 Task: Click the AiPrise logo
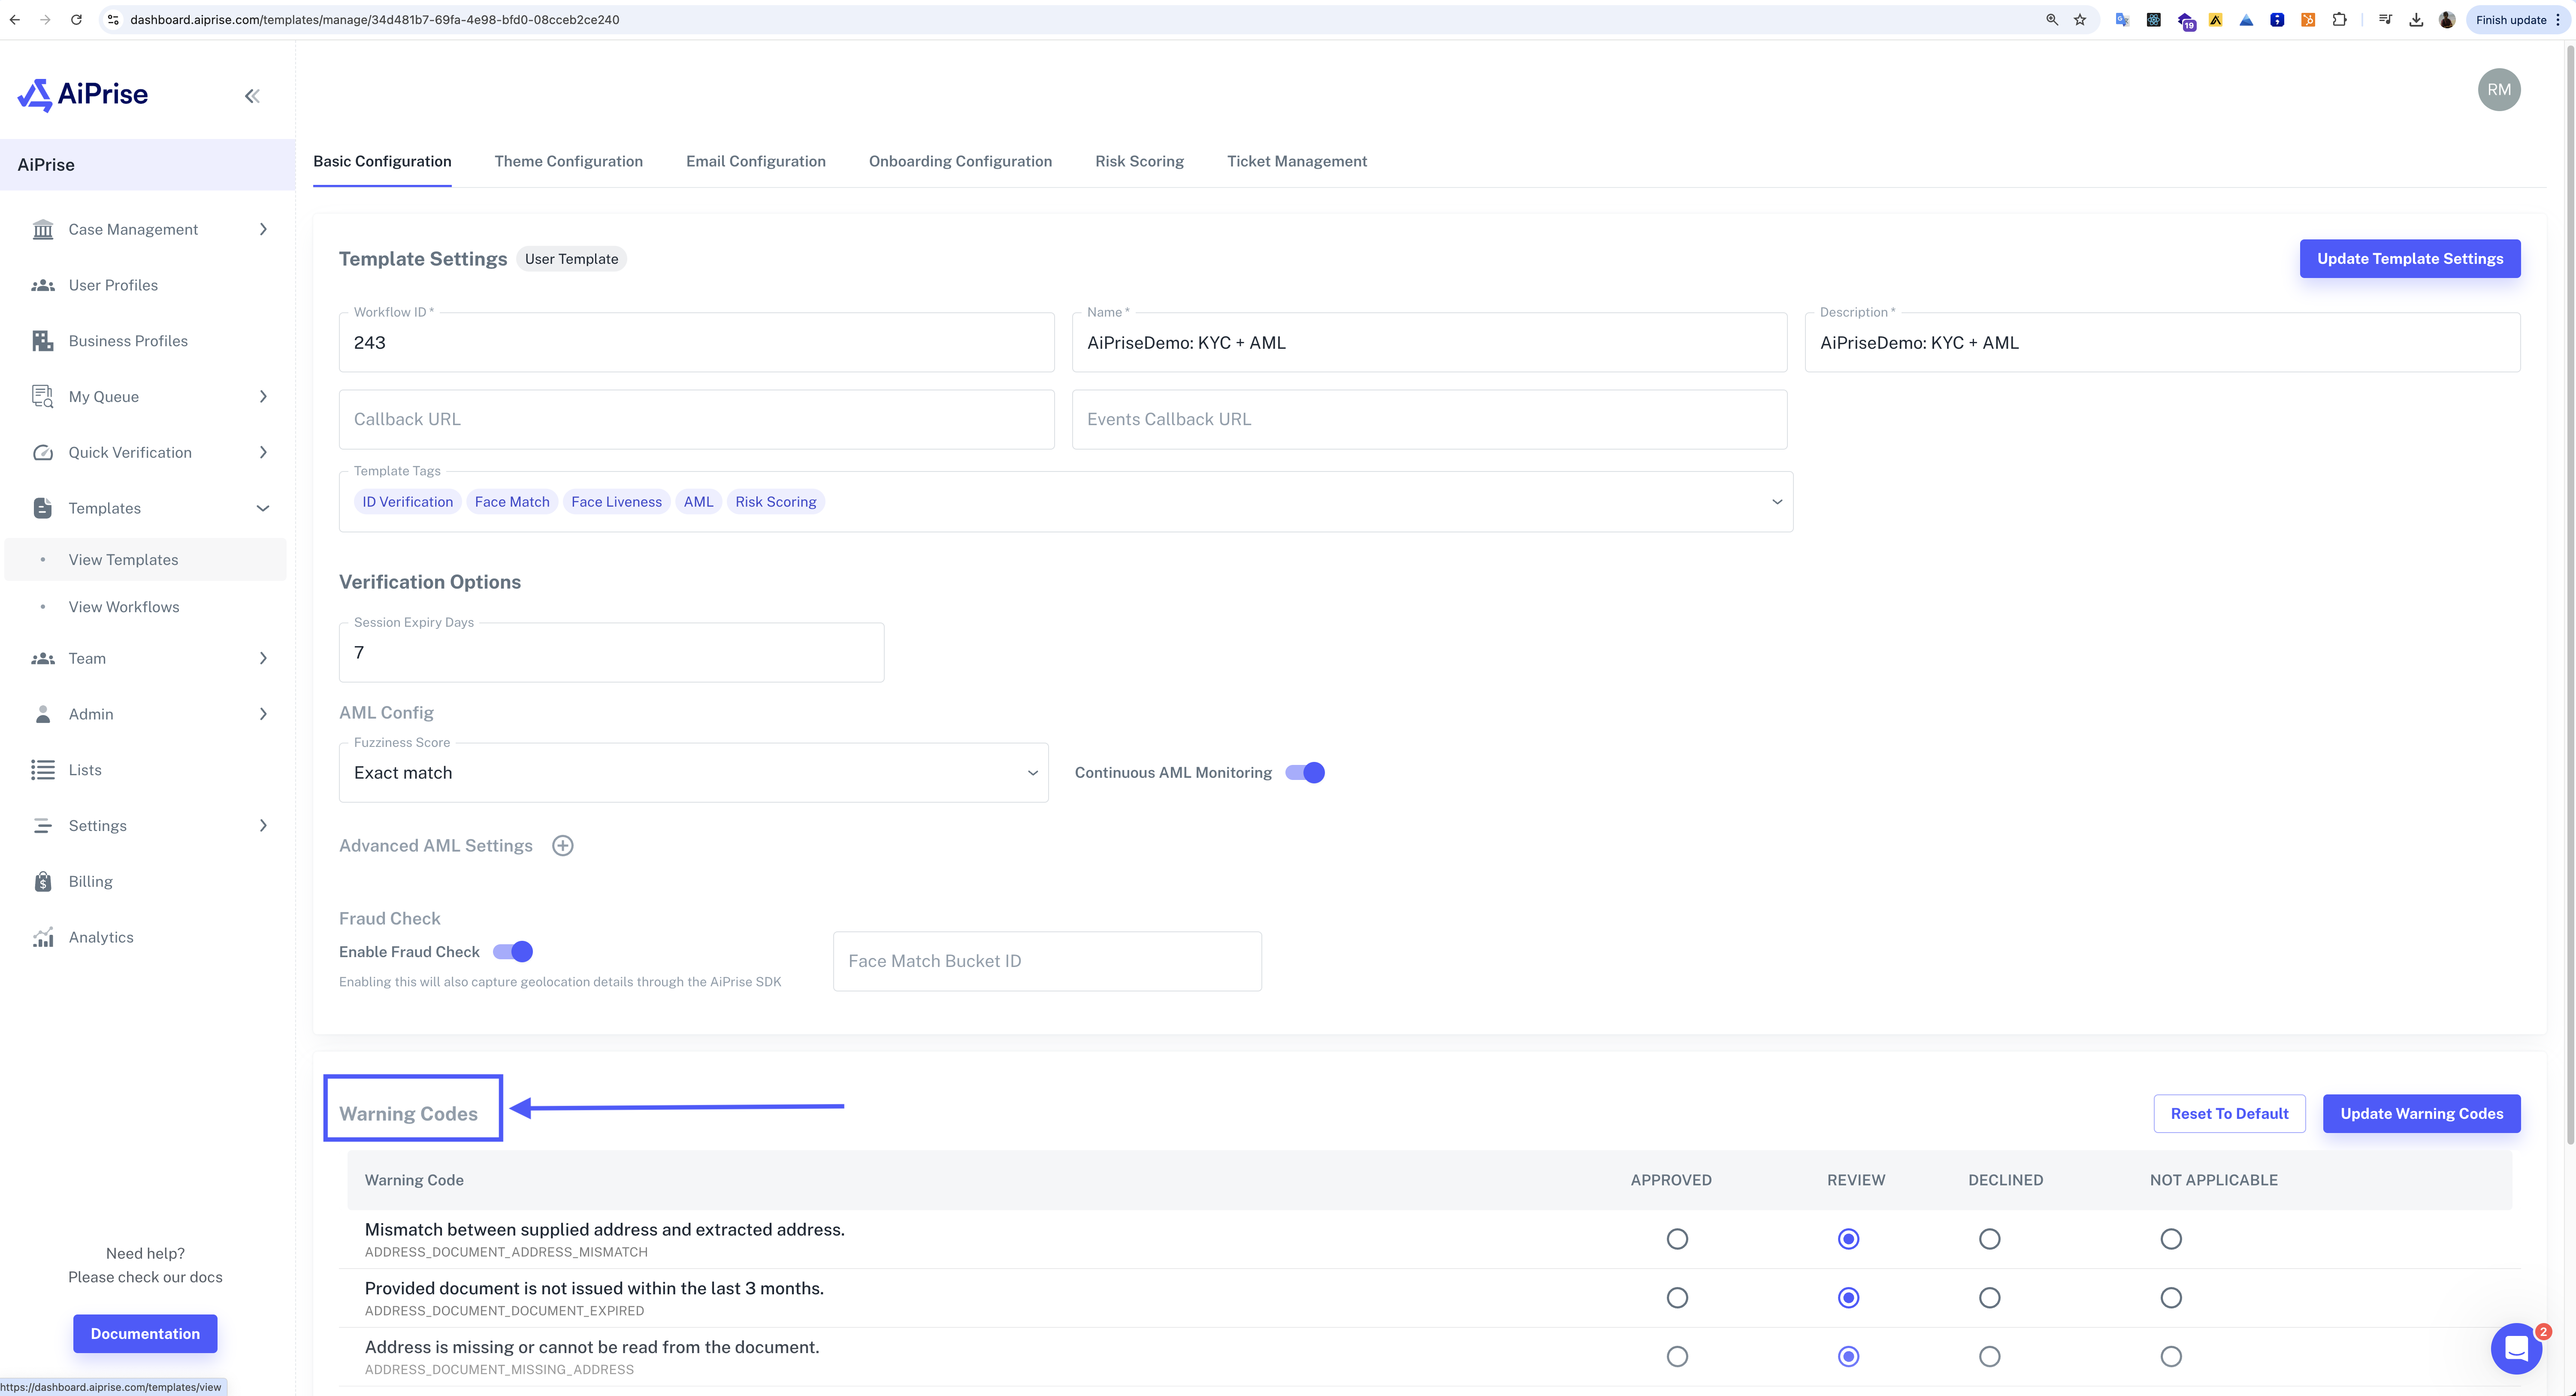[x=83, y=95]
